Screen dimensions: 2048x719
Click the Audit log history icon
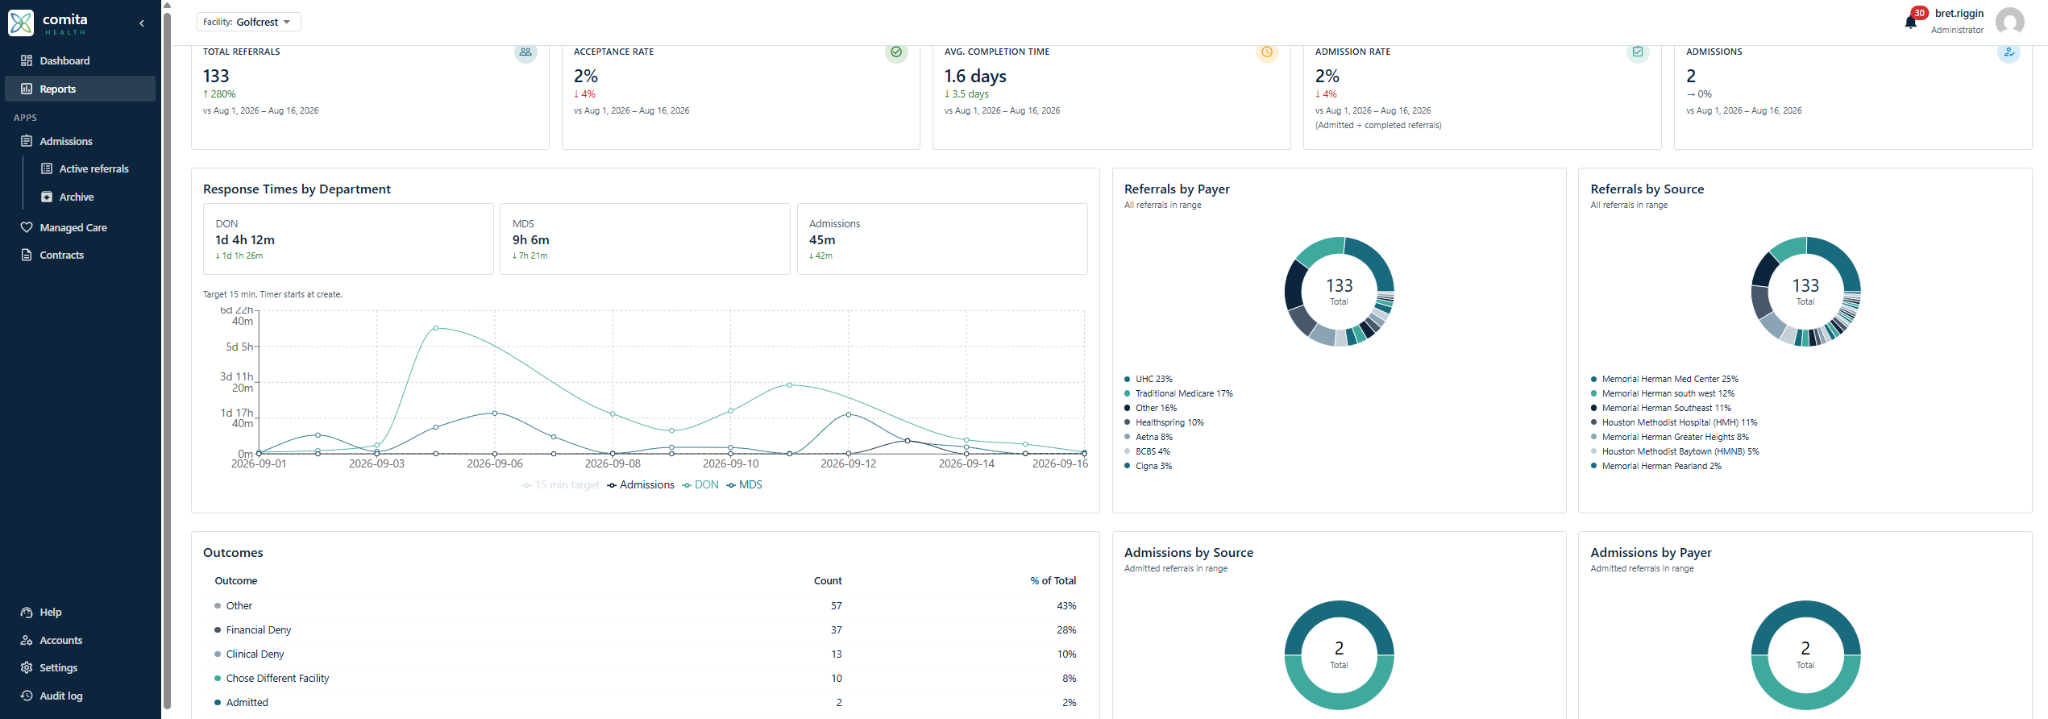pyautogui.click(x=27, y=696)
